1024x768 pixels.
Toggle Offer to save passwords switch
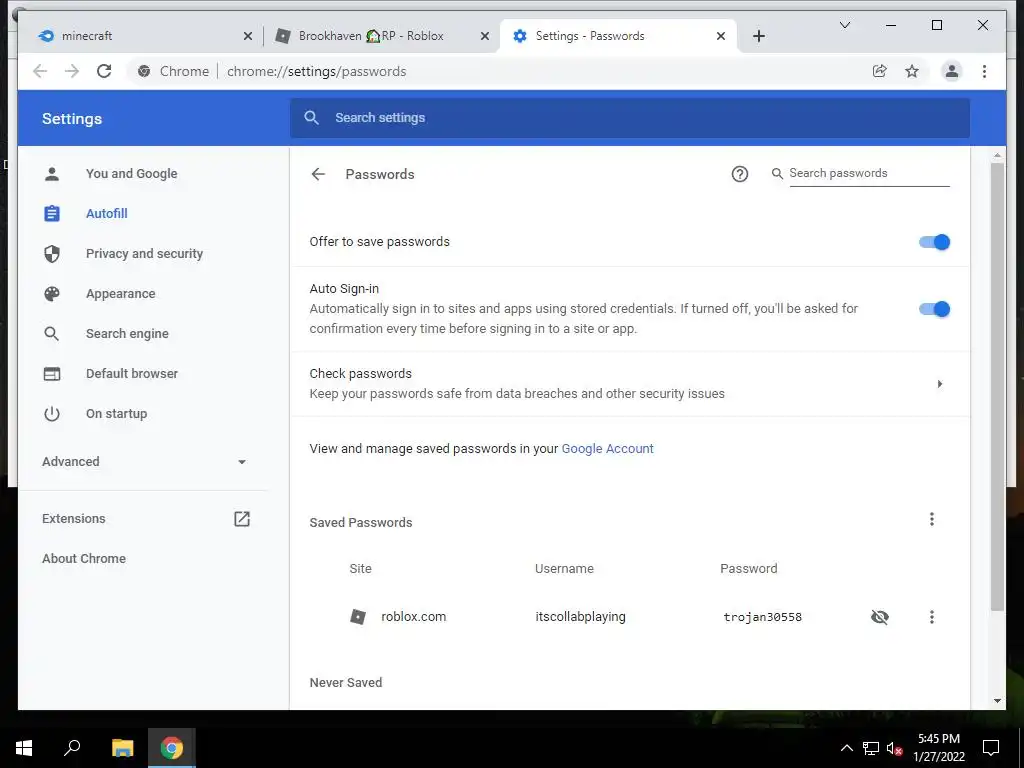click(935, 242)
